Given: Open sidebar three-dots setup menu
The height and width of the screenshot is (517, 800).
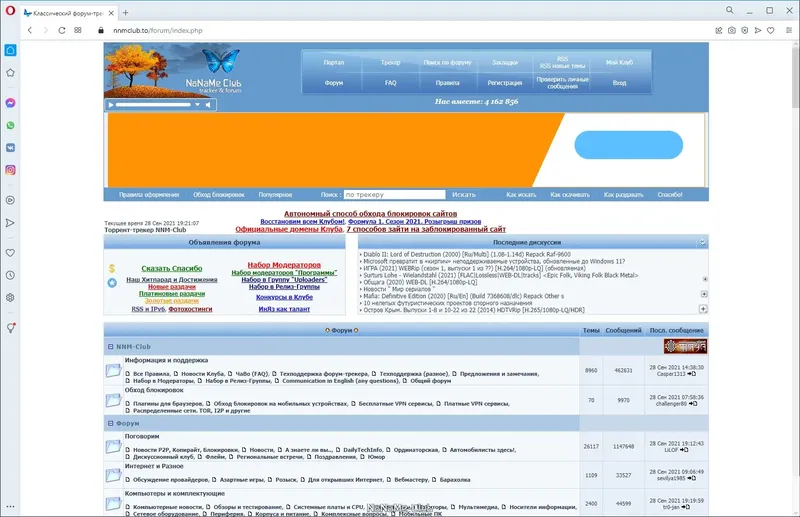Looking at the screenshot, I should pyautogui.click(x=10, y=507).
